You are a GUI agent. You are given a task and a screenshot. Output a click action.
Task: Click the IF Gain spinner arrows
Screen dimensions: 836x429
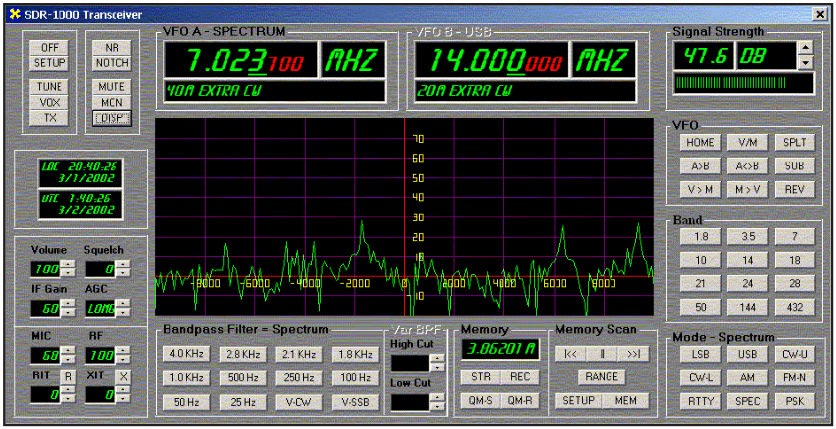tap(68, 307)
